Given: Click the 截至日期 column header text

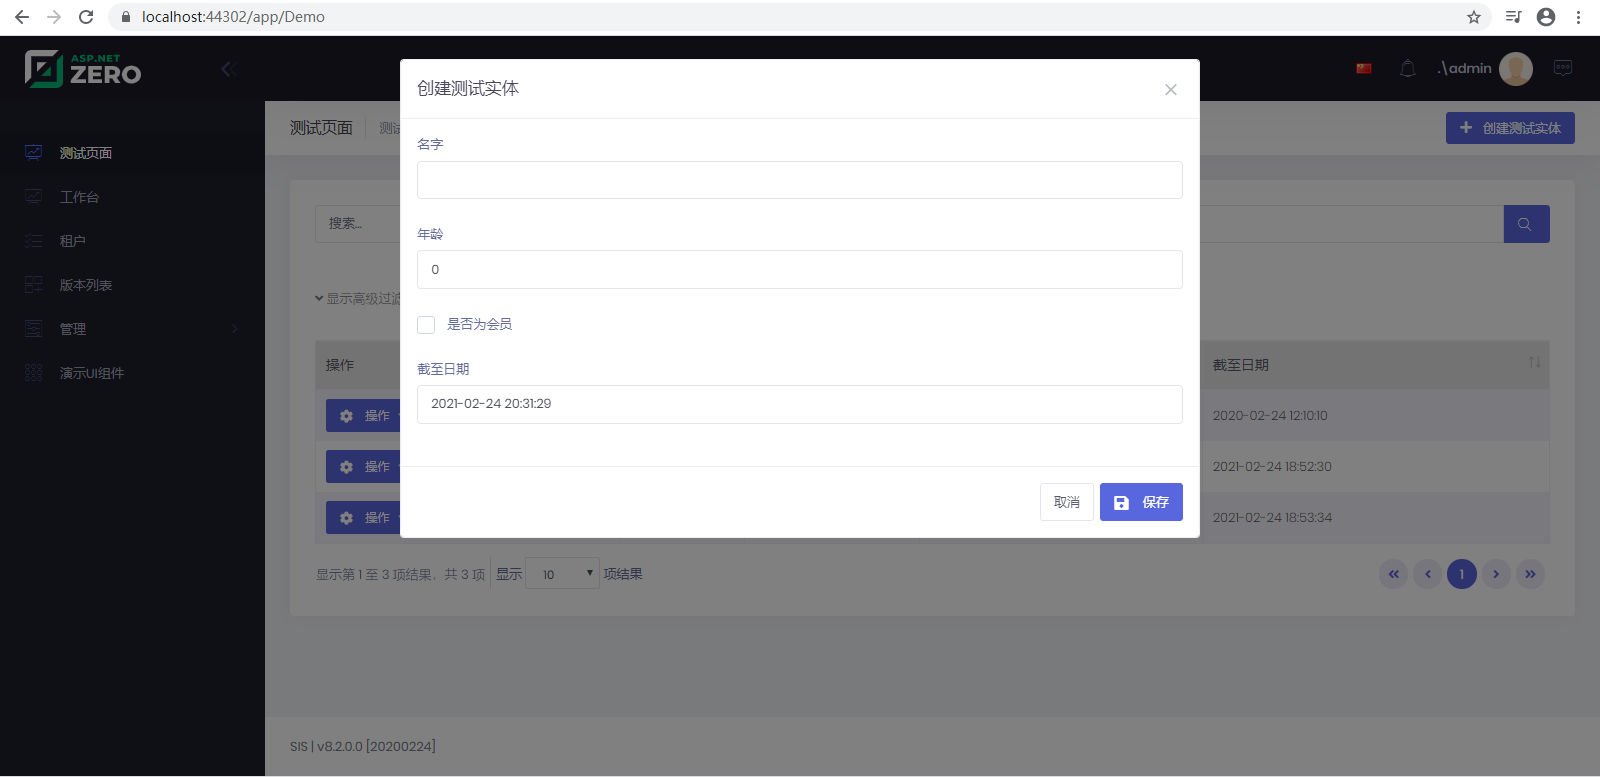Looking at the screenshot, I should [x=1240, y=365].
